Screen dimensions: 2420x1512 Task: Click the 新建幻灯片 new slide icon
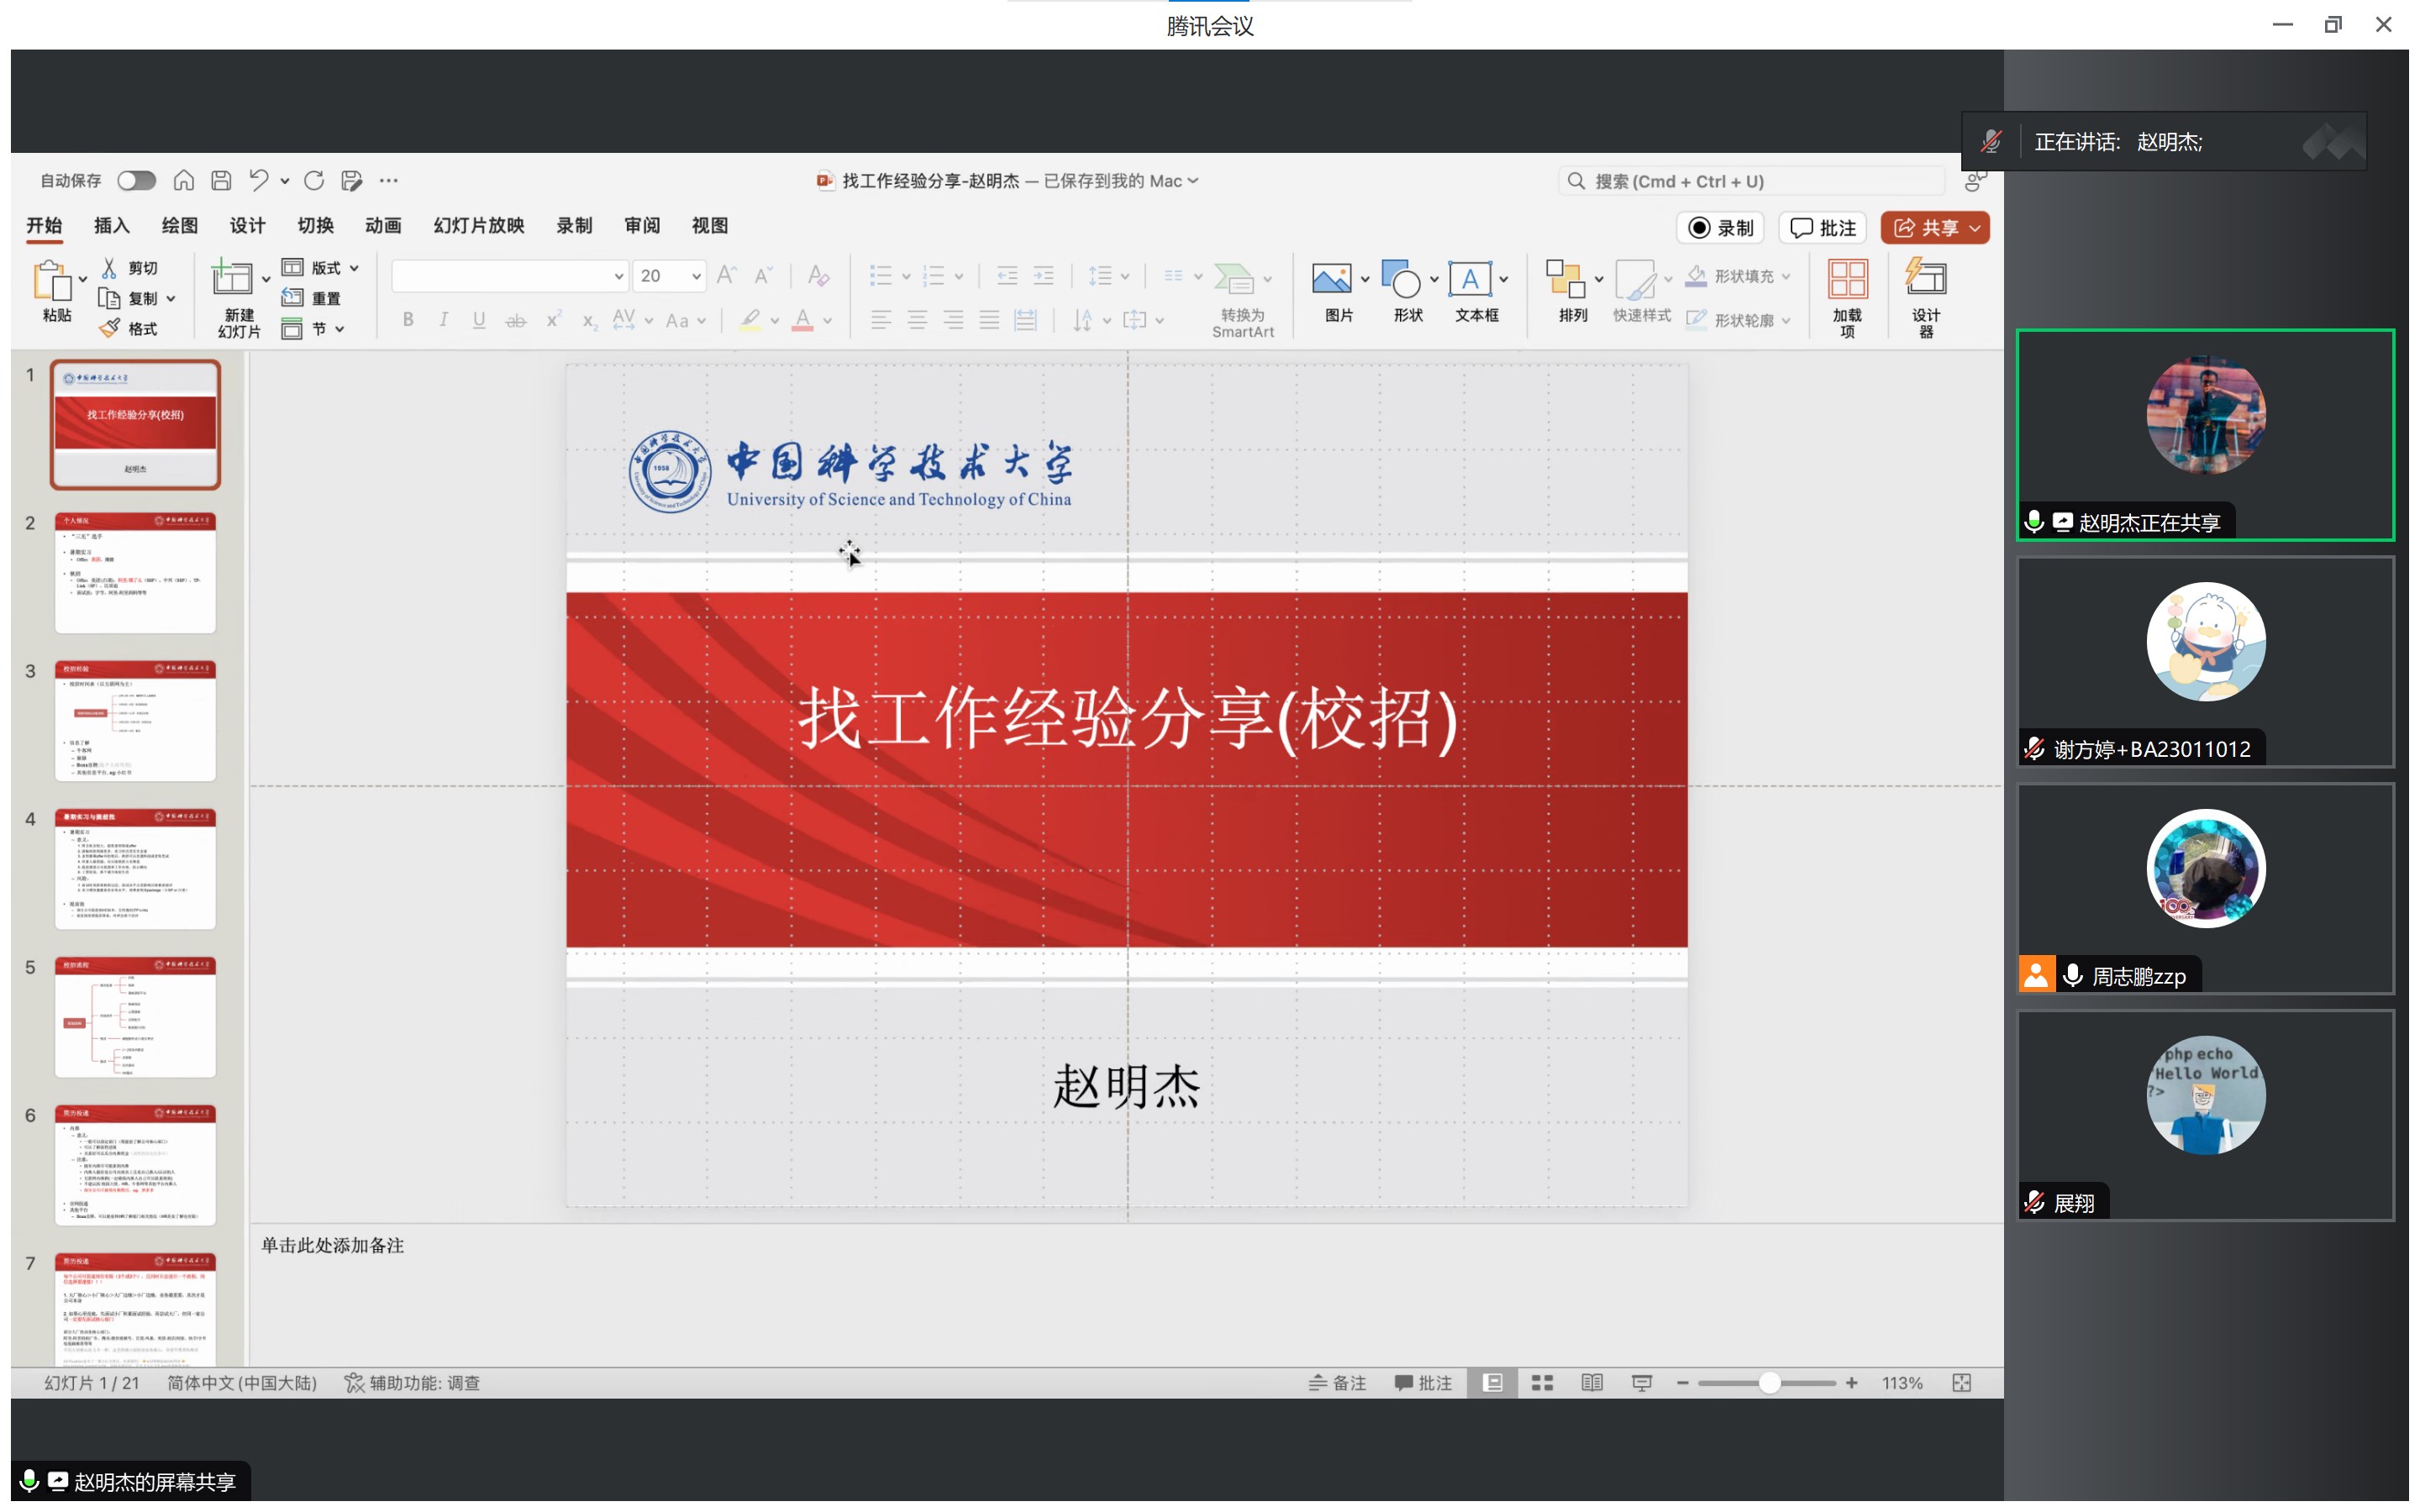coord(232,278)
